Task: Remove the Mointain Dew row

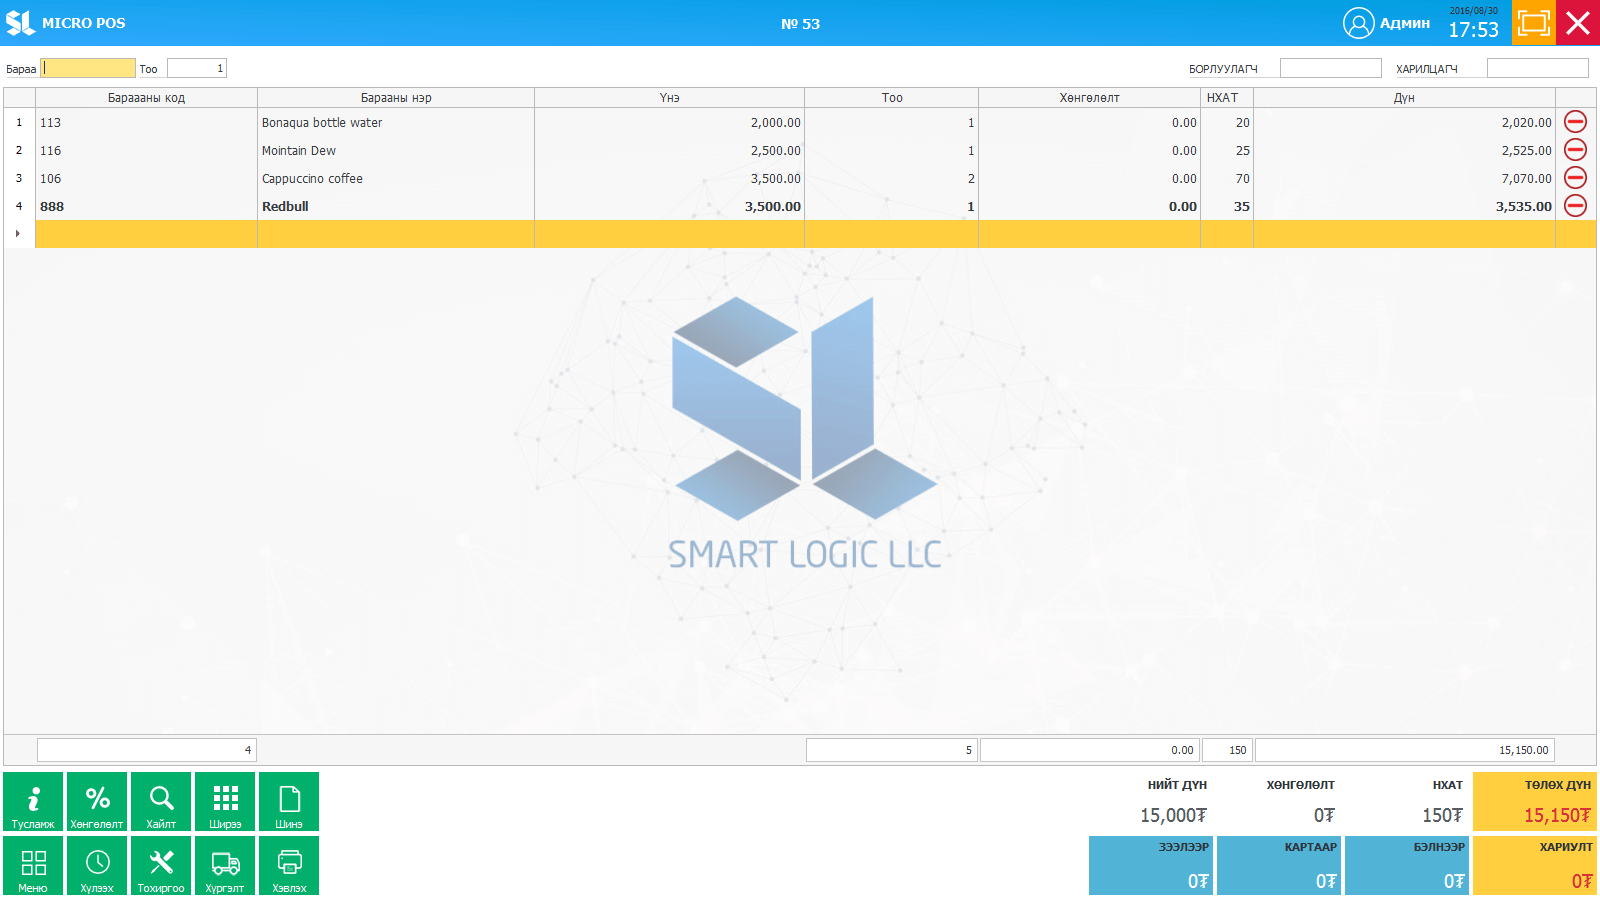Action: (x=1575, y=150)
